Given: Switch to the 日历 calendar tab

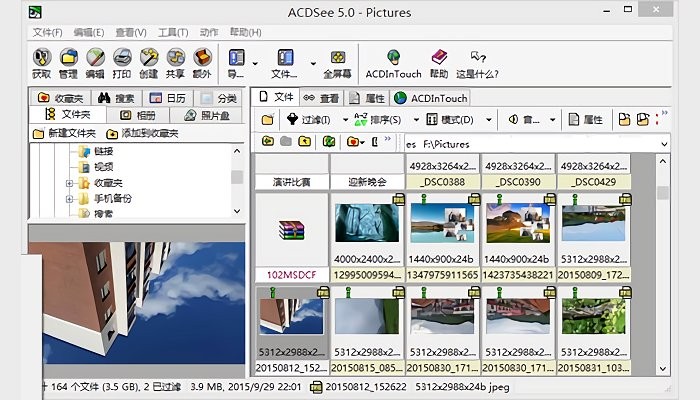Looking at the screenshot, I should [x=167, y=98].
